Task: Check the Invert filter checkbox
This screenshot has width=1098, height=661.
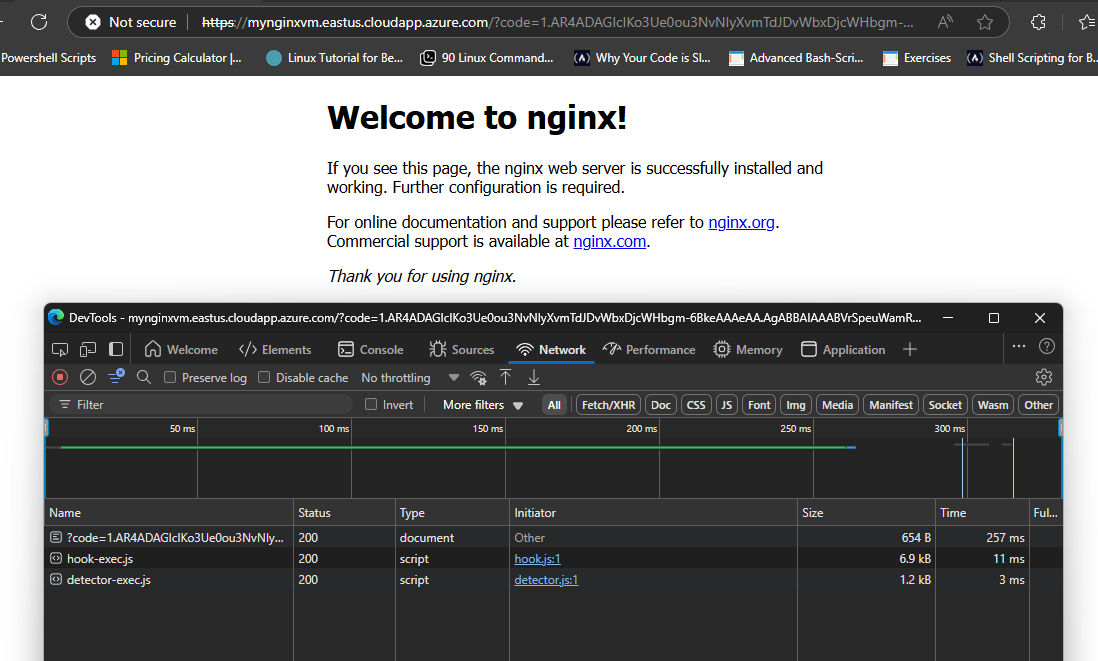Action: click(371, 405)
